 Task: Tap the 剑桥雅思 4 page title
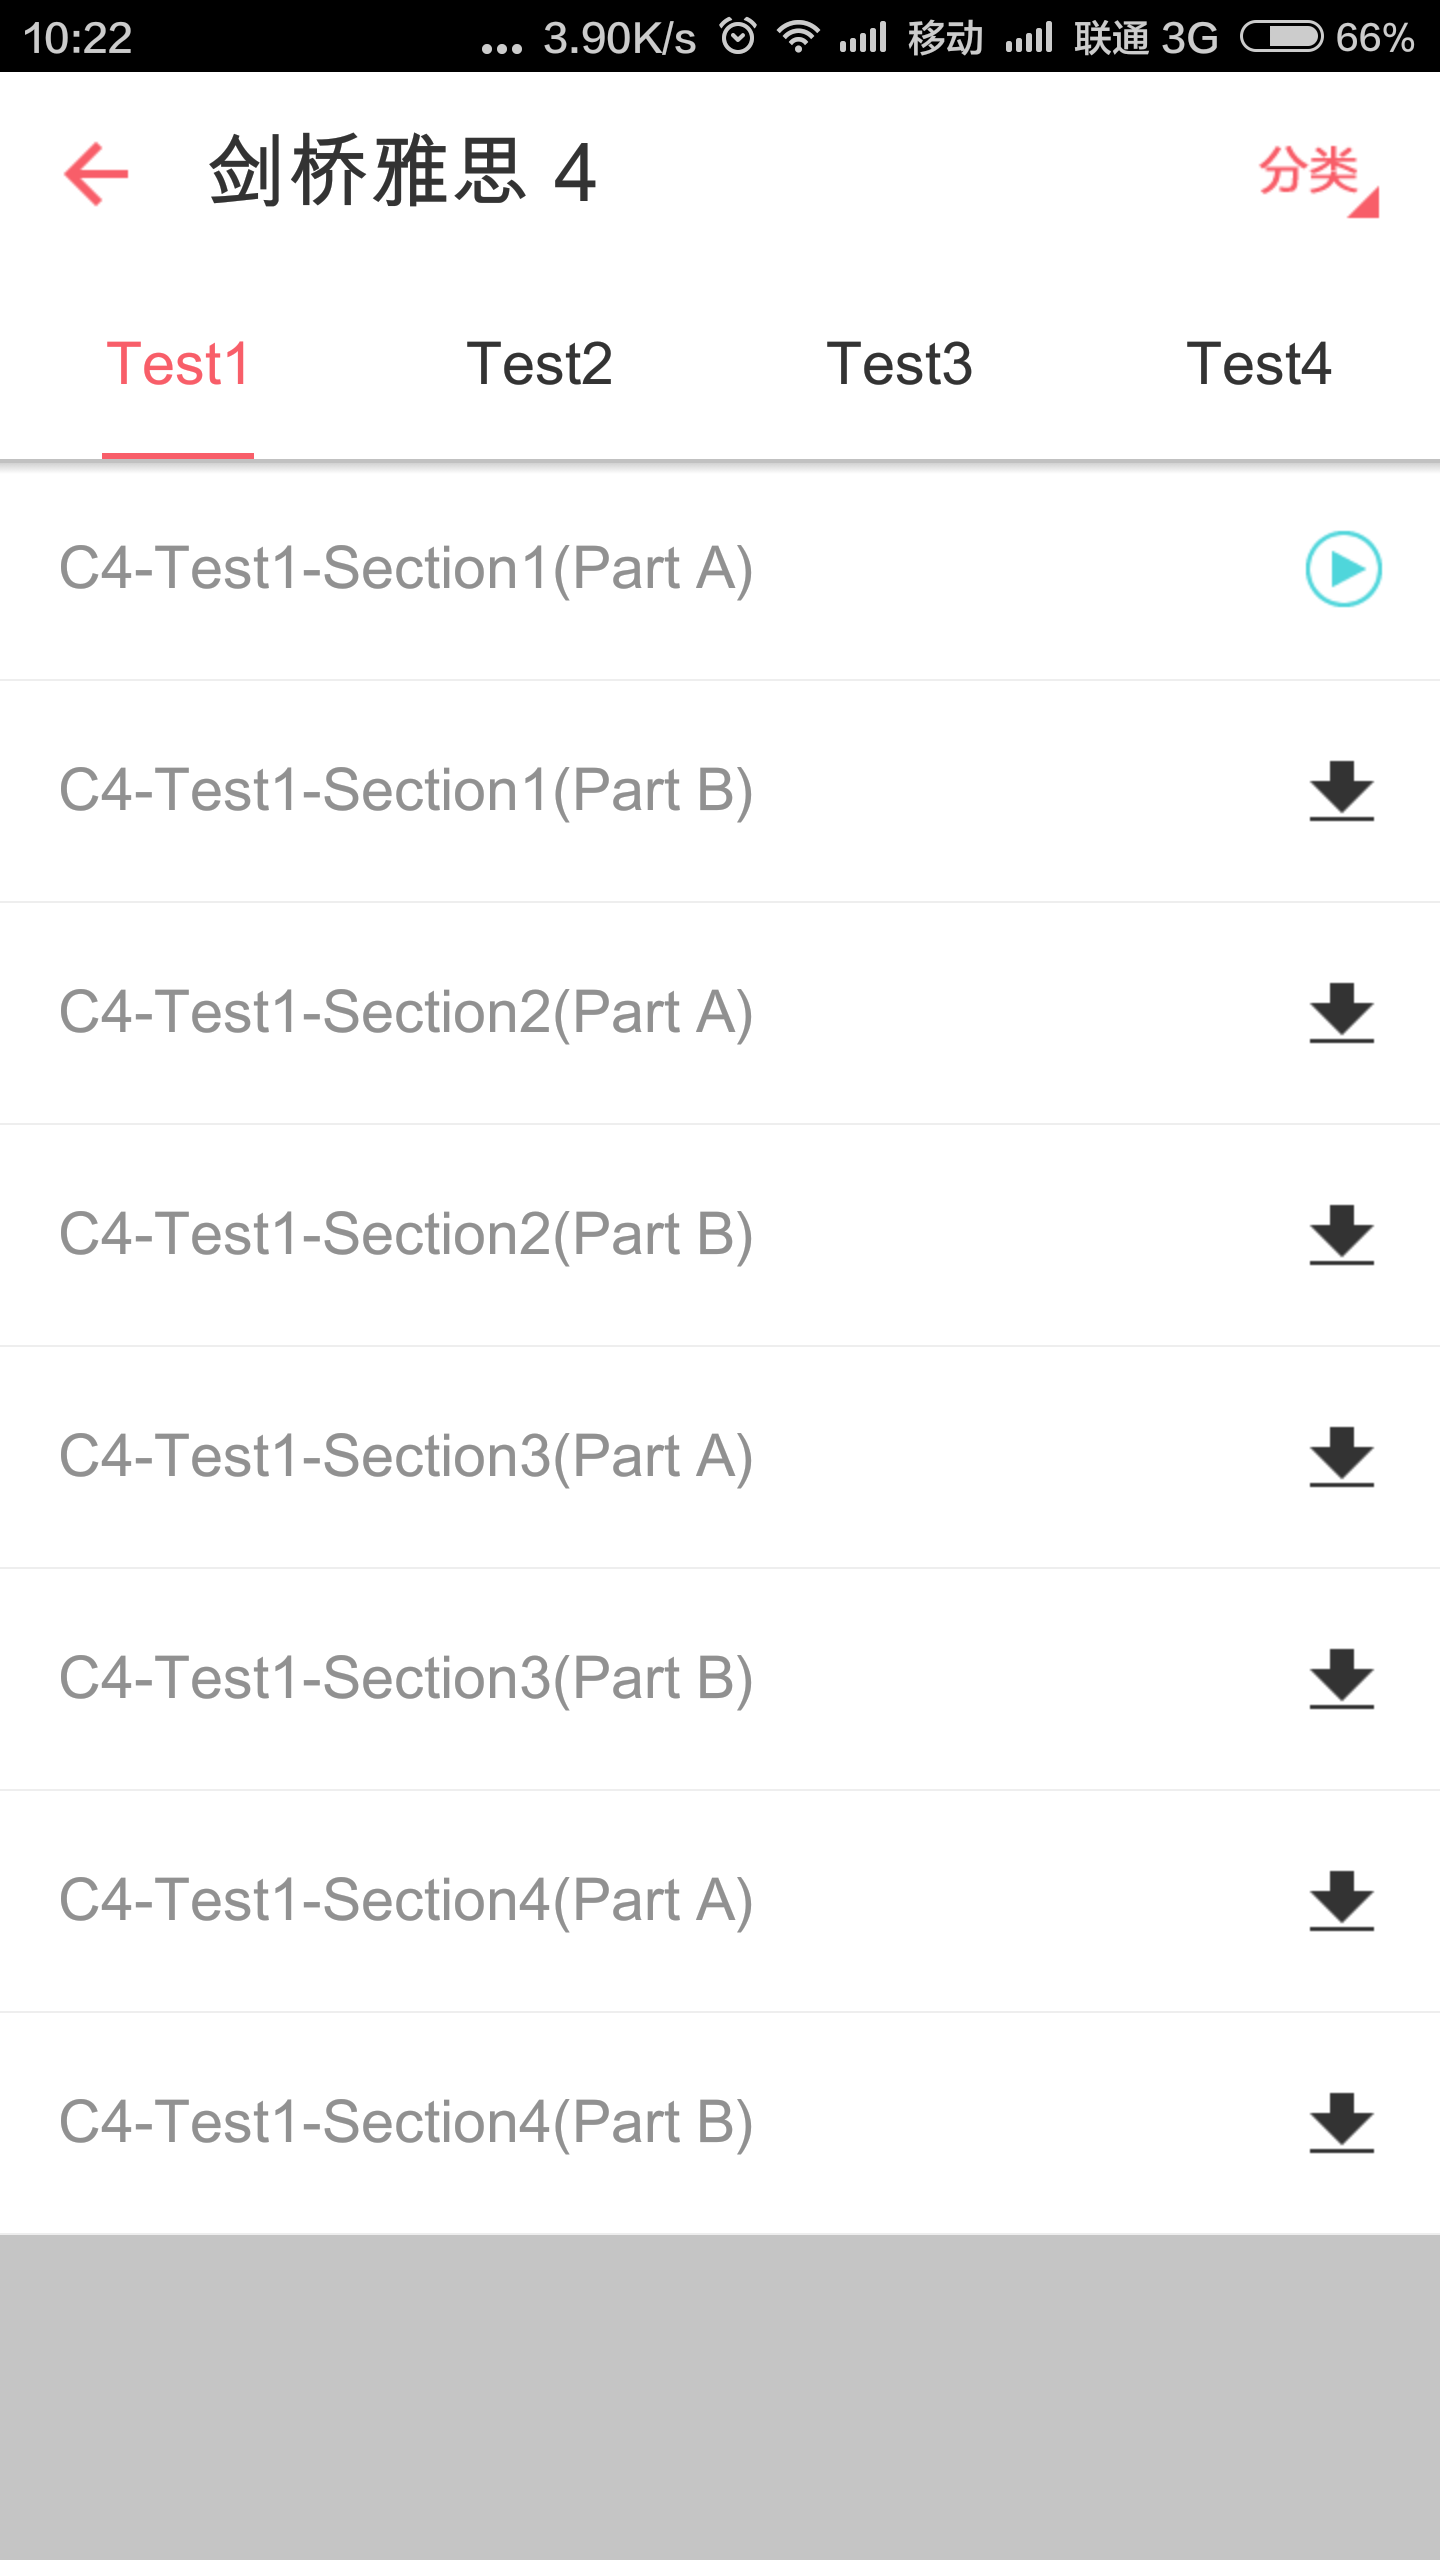pyautogui.click(x=402, y=173)
